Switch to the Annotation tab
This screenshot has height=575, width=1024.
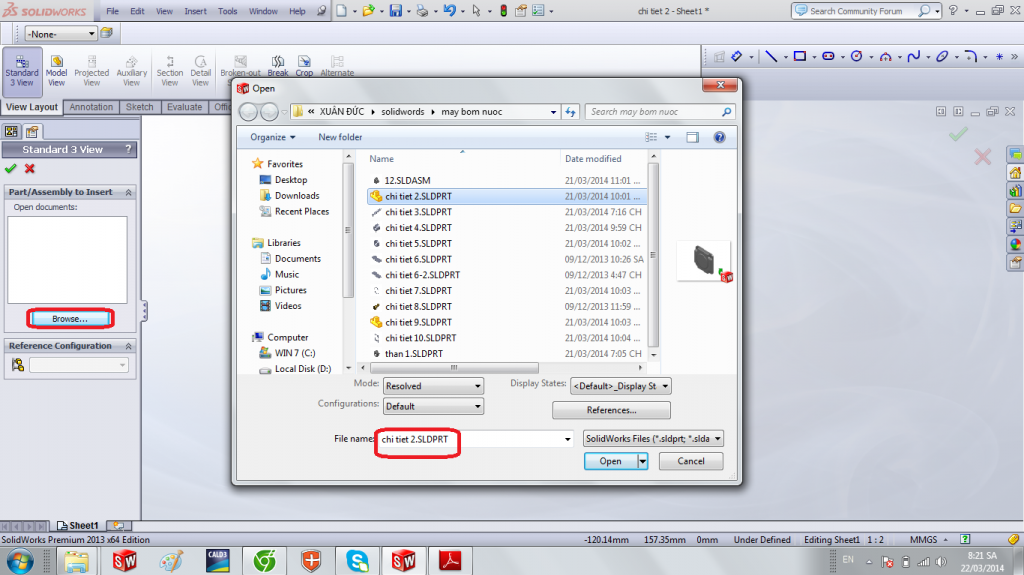[x=91, y=107]
